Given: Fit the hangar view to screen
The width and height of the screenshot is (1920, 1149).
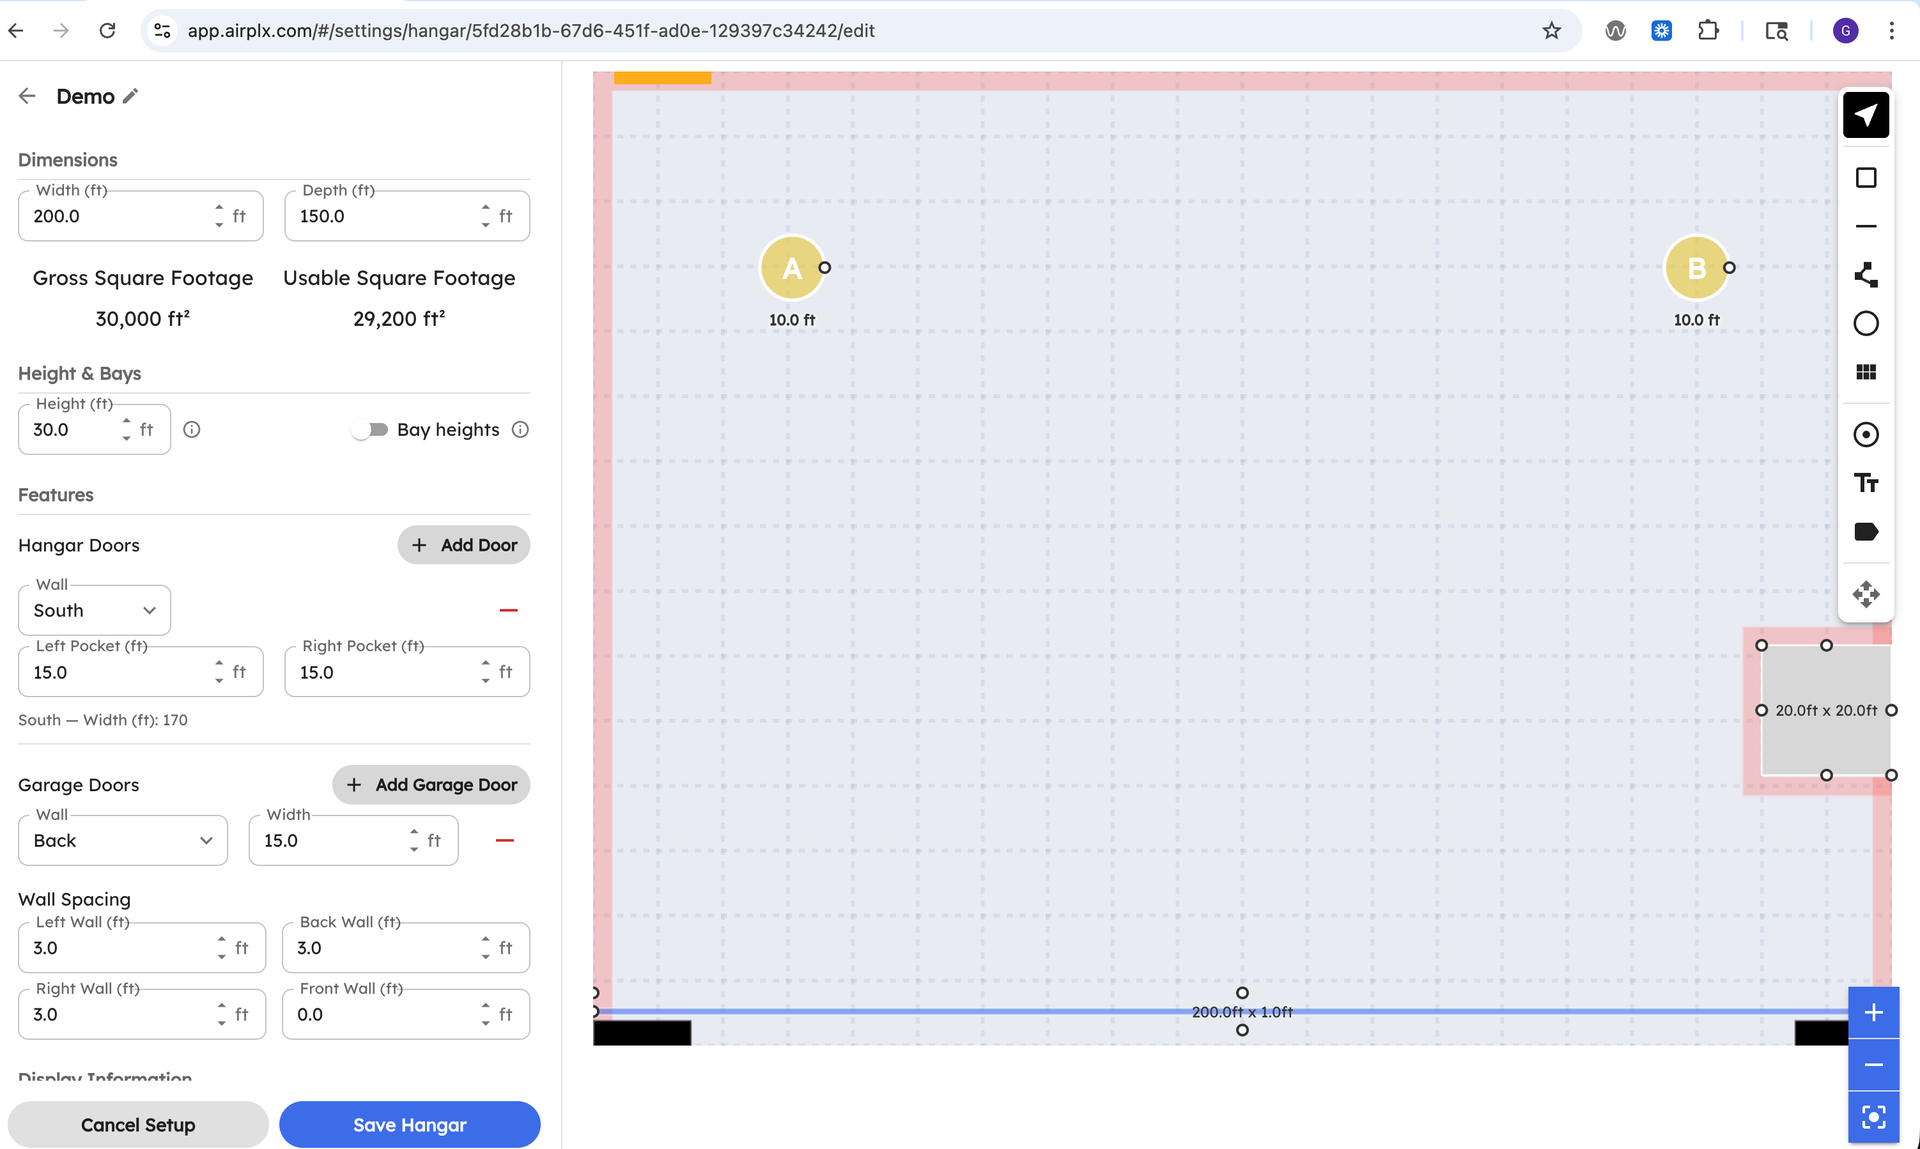Looking at the screenshot, I should (1874, 1117).
